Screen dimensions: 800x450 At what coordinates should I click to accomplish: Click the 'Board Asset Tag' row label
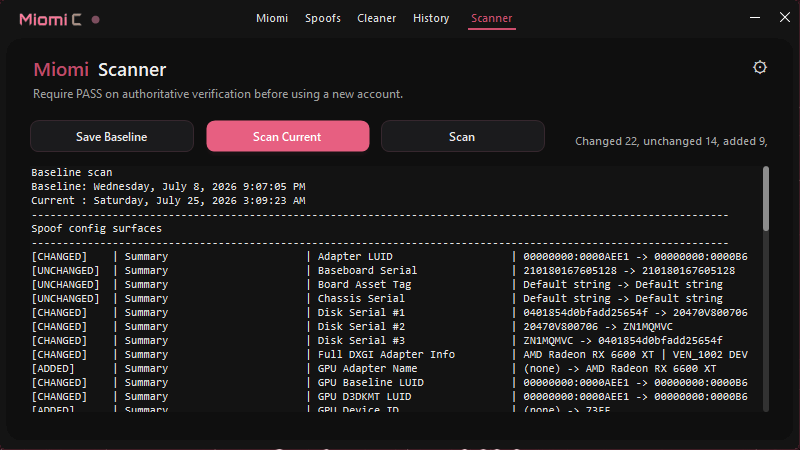click(x=364, y=285)
